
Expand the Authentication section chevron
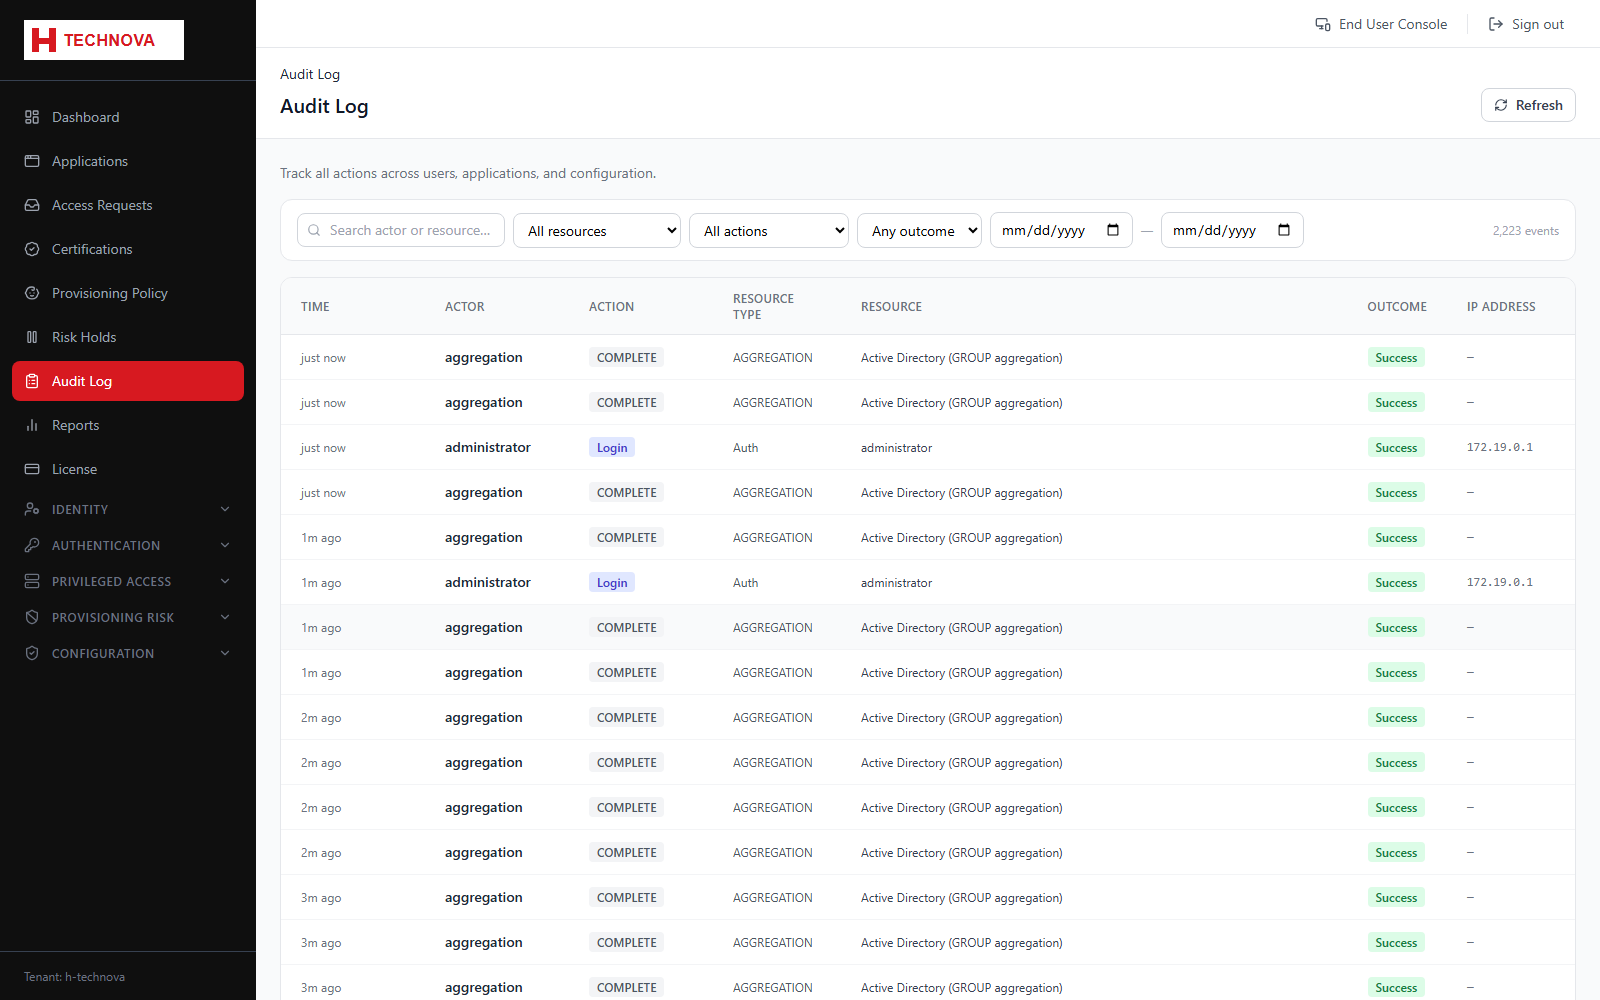click(225, 545)
